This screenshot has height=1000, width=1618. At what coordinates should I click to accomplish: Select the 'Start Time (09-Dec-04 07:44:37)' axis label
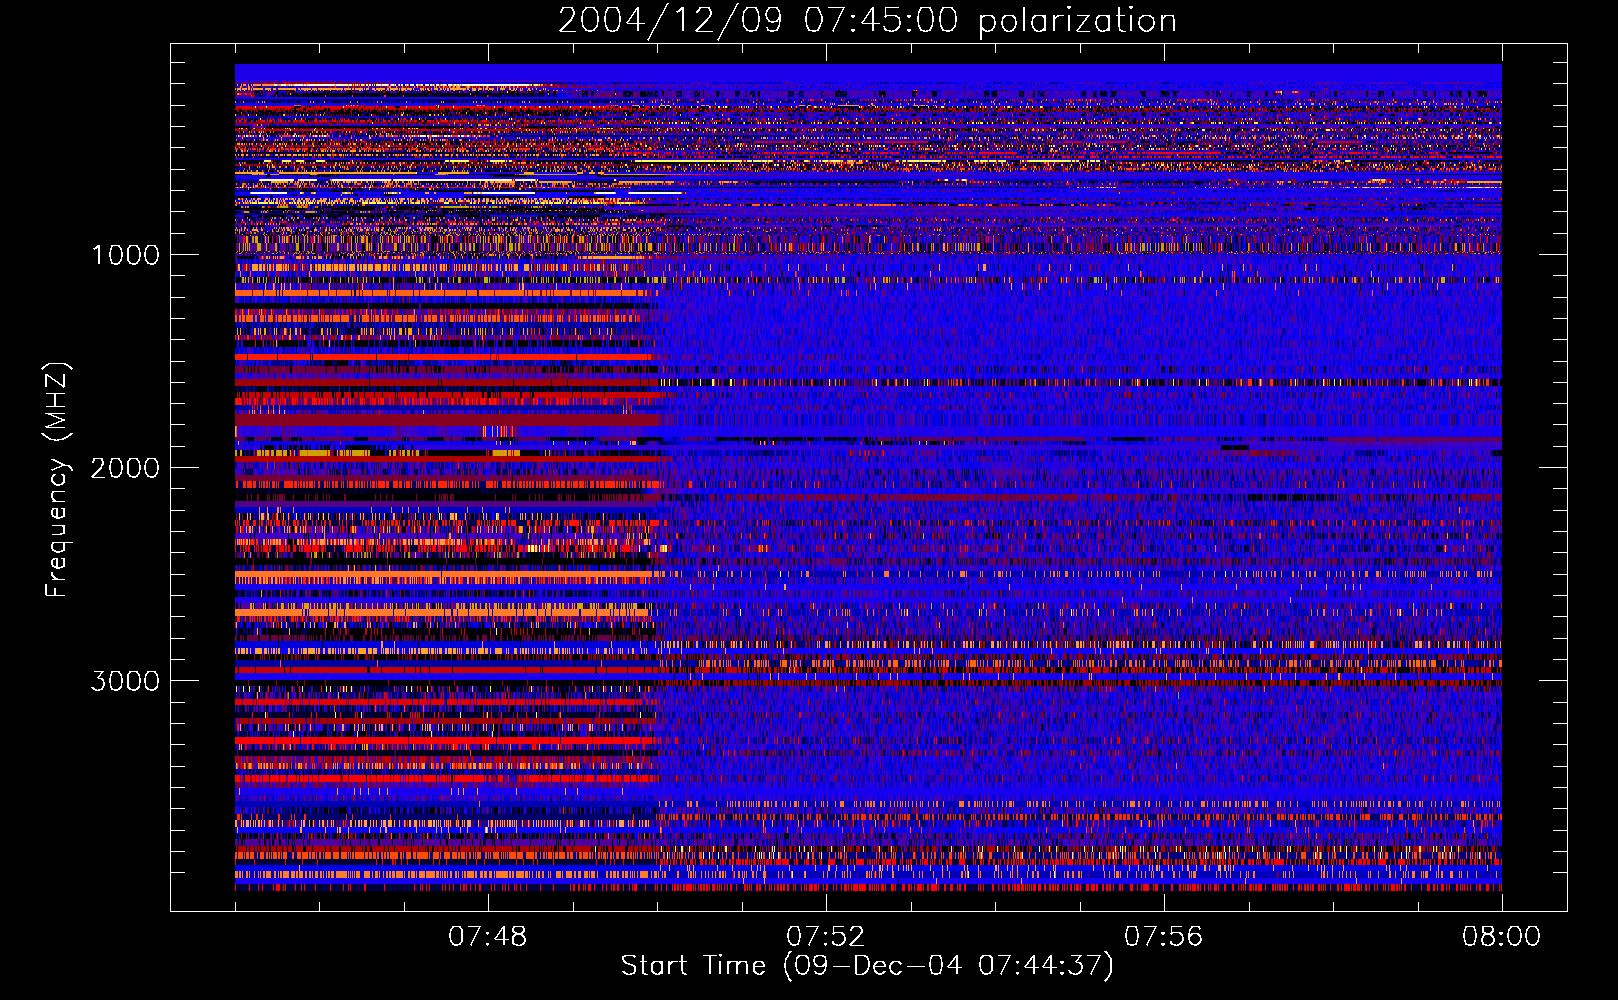click(x=867, y=966)
